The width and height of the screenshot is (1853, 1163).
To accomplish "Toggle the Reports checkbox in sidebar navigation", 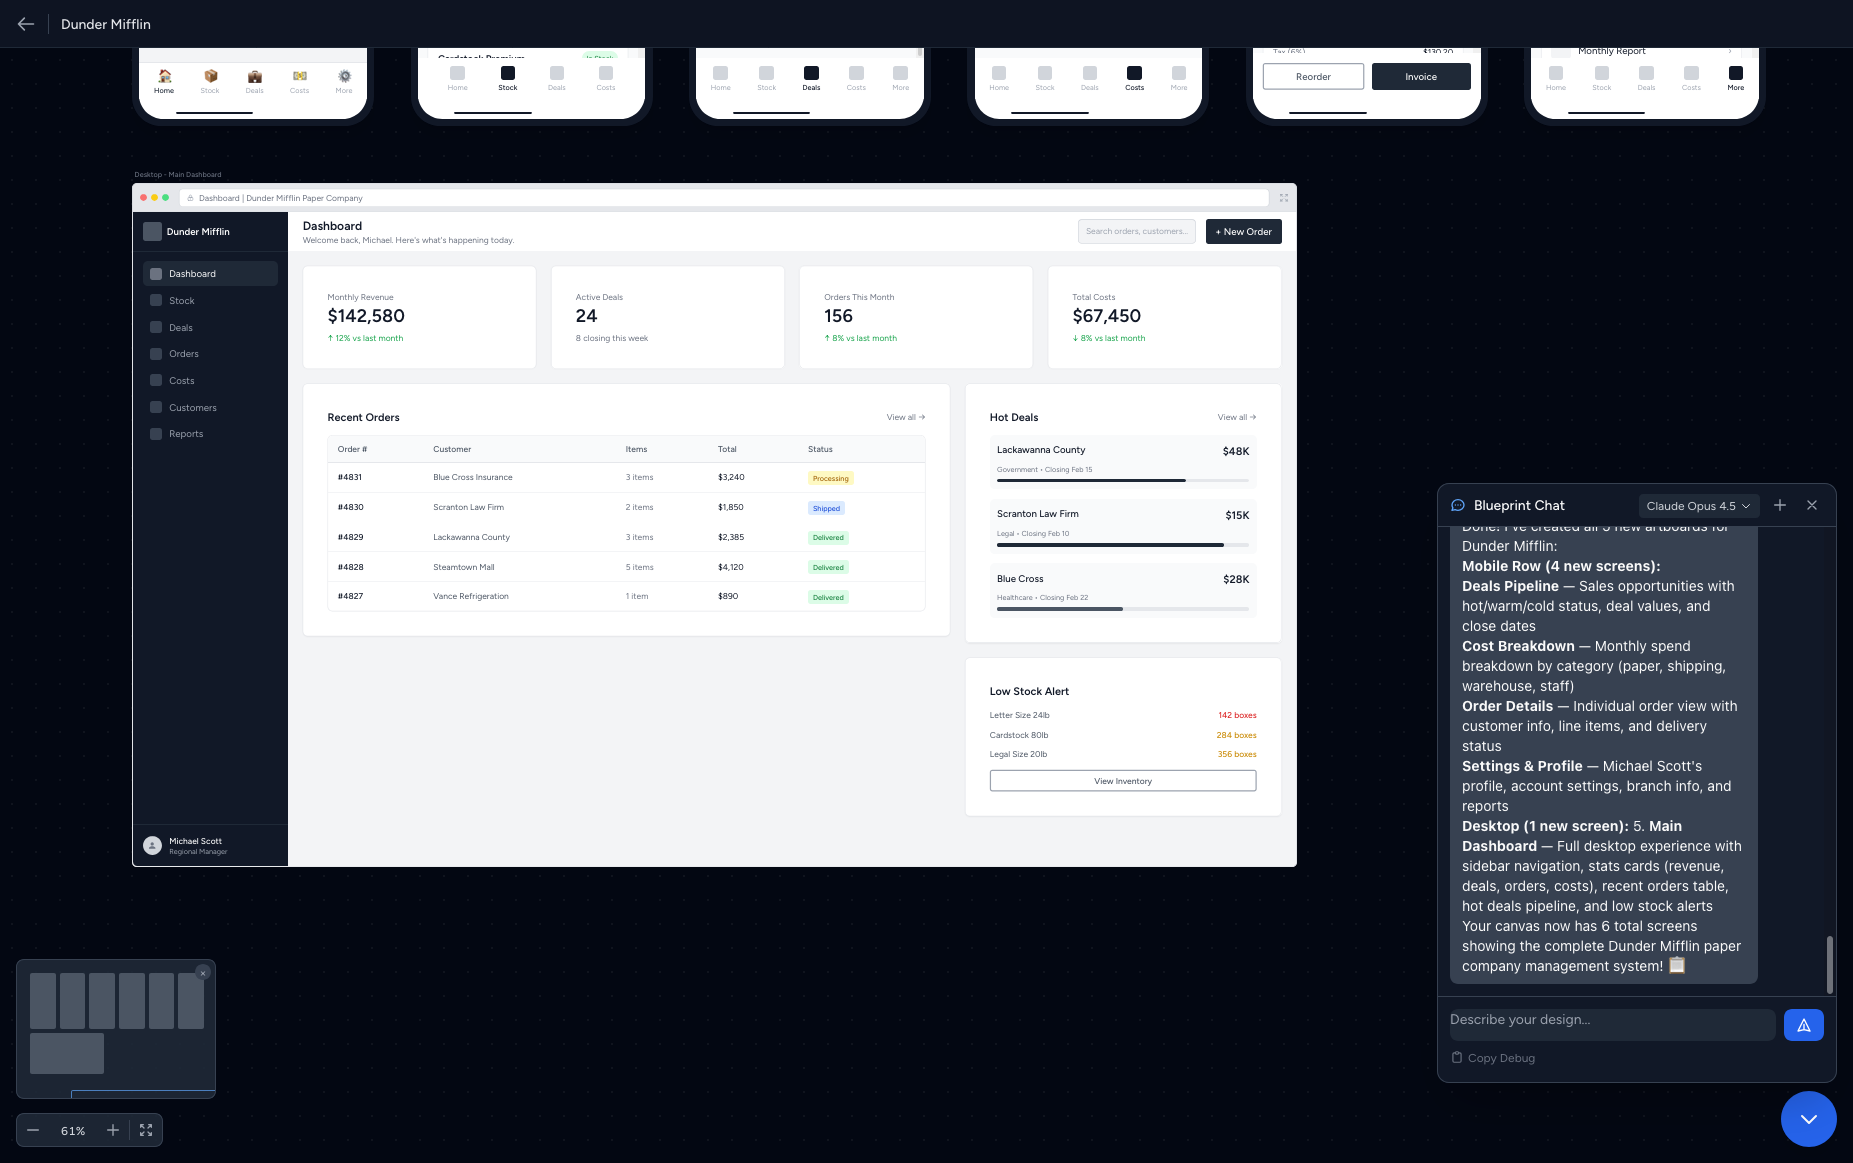I will click(156, 434).
